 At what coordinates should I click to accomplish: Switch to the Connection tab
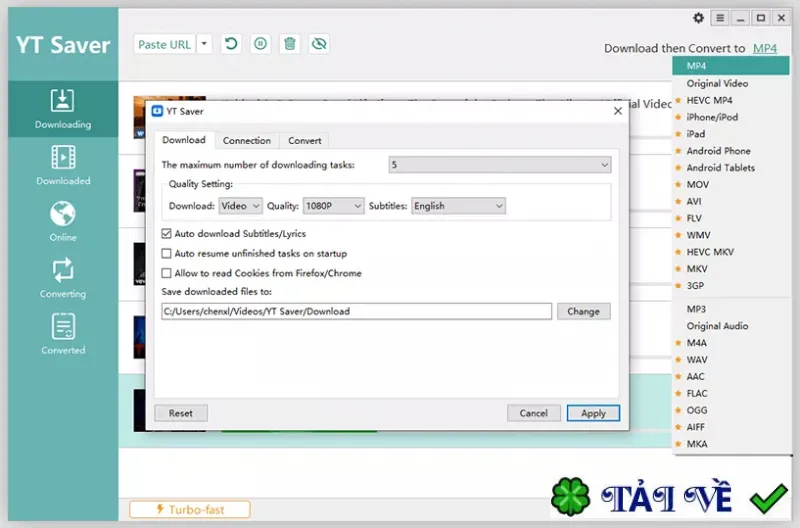247,141
